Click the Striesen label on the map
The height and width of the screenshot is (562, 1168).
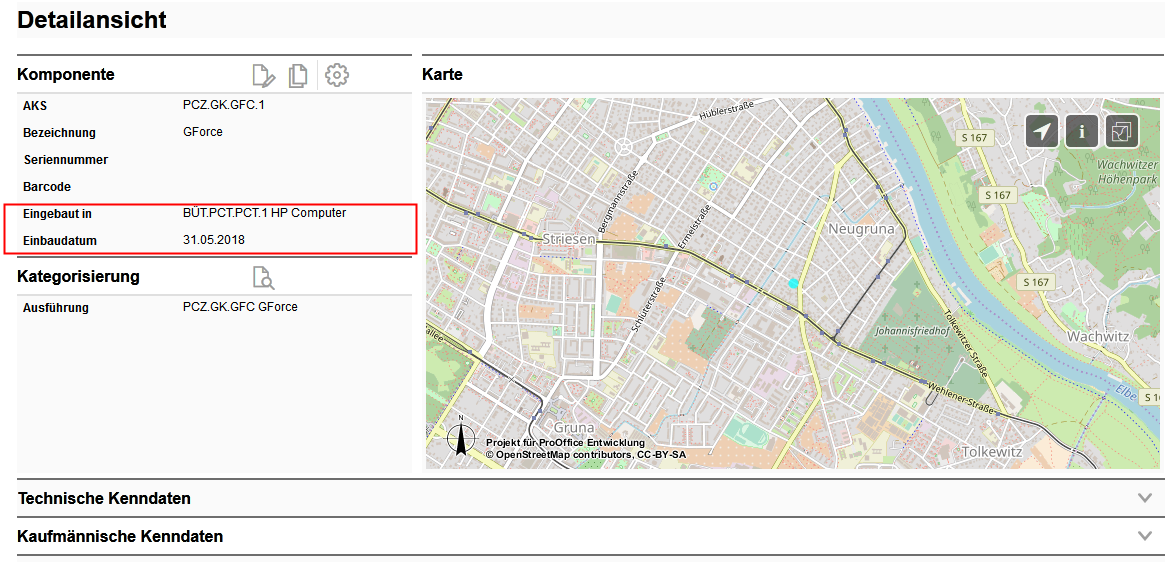pyautogui.click(x=568, y=239)
